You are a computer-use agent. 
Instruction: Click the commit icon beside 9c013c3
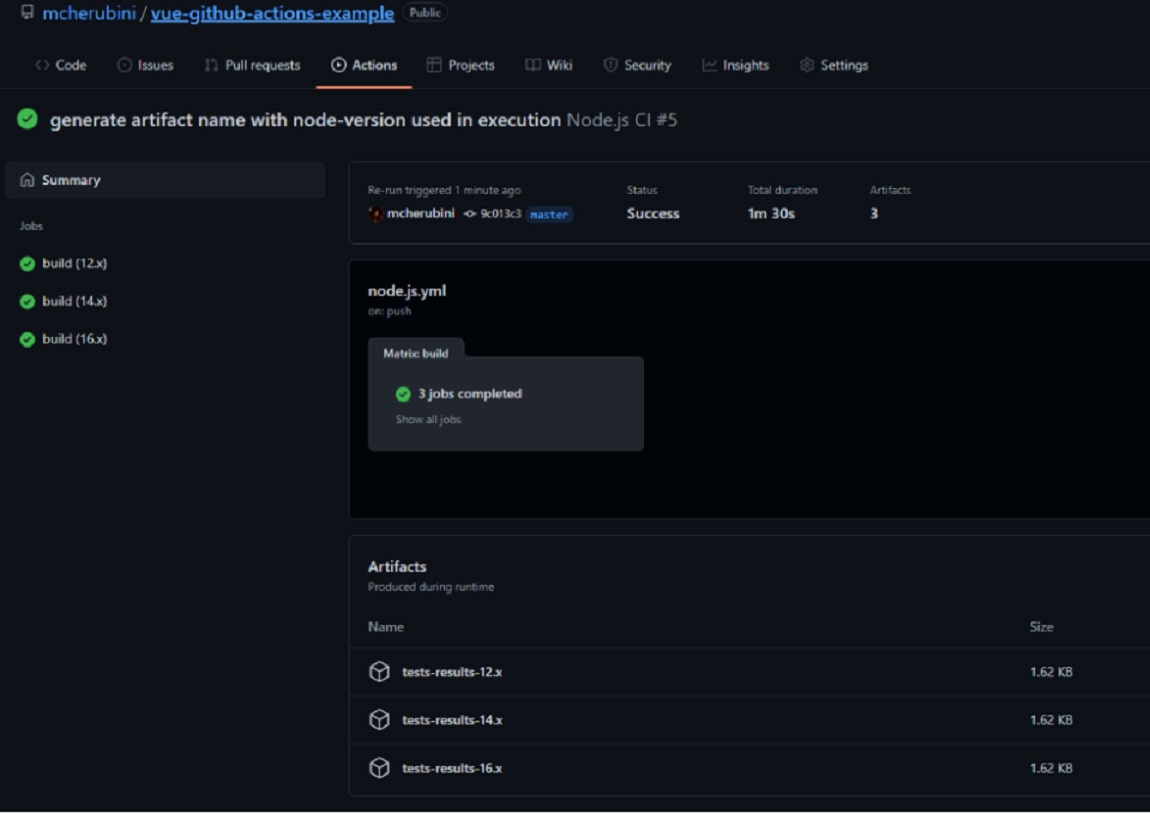coord(470,214)
